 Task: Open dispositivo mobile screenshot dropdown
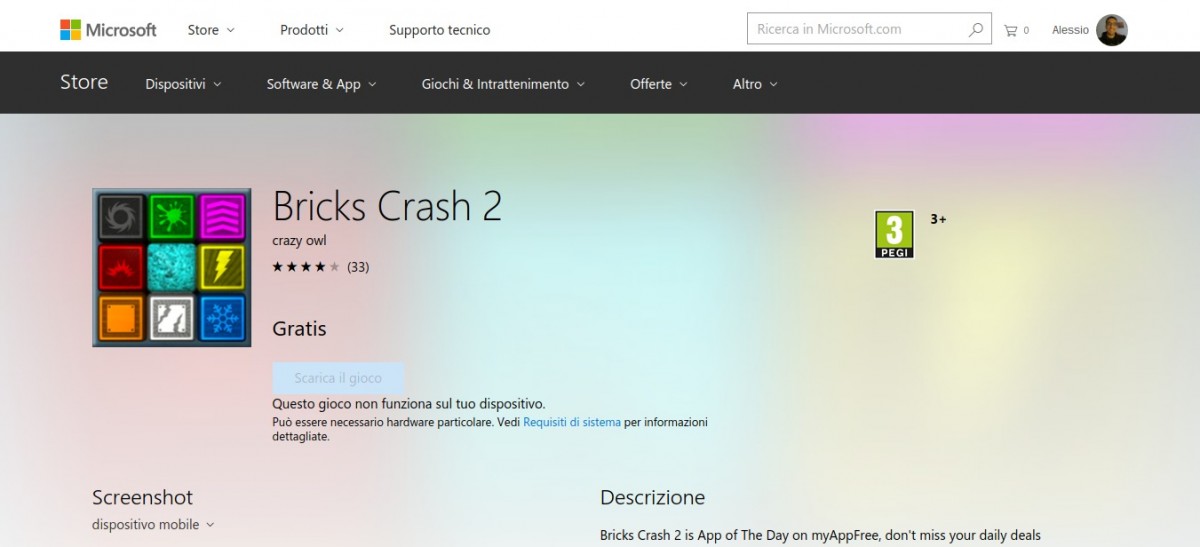pyautogui.click(x=153, y=524)
